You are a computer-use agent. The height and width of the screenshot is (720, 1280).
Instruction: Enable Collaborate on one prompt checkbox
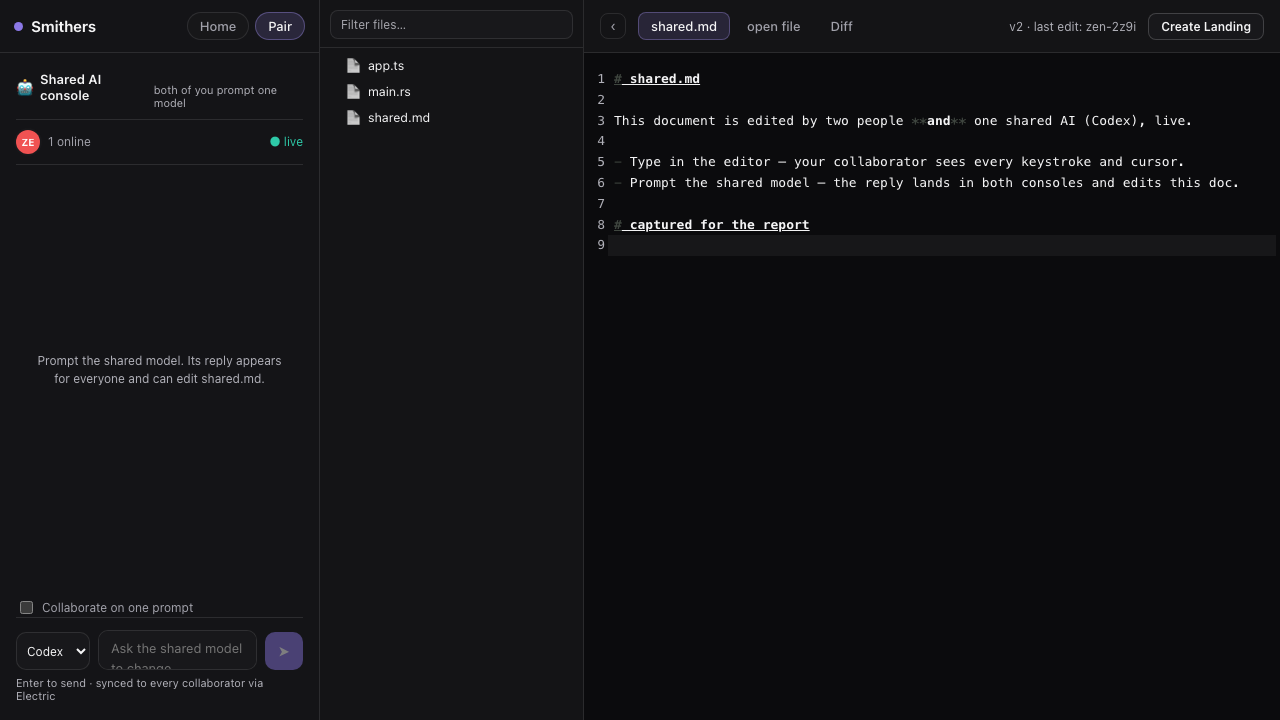(27, 607)
